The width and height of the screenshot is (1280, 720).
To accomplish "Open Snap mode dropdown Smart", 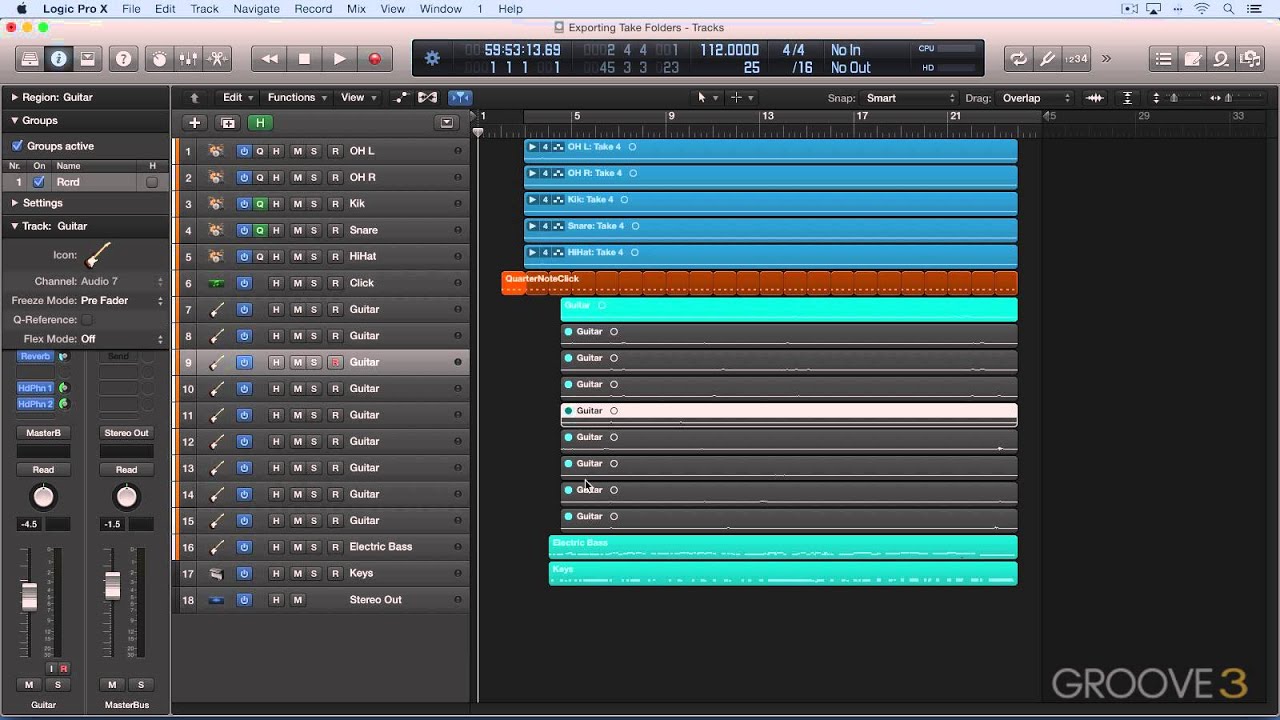I will pyautogui.click(x=910, y=98).
